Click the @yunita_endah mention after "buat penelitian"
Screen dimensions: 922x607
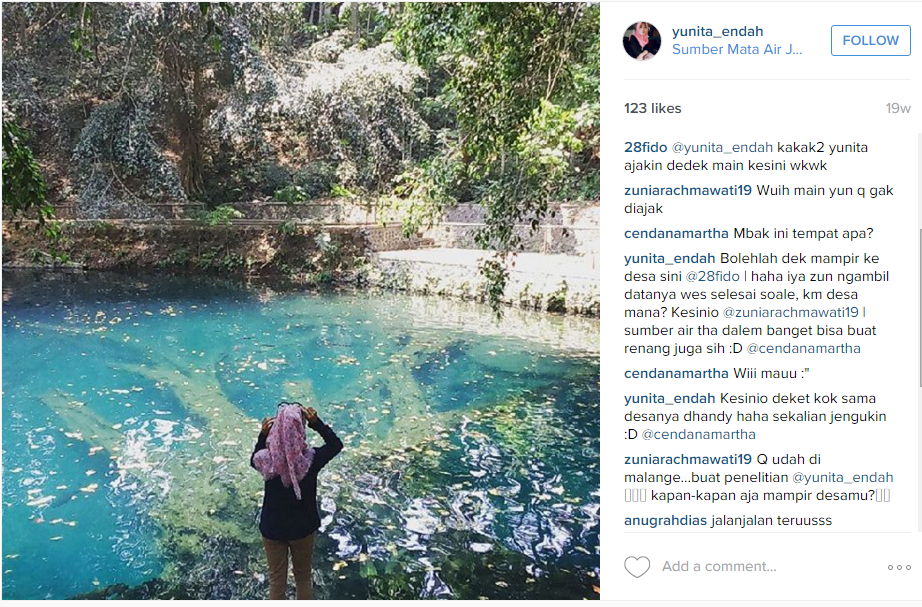tap(842, 477)
